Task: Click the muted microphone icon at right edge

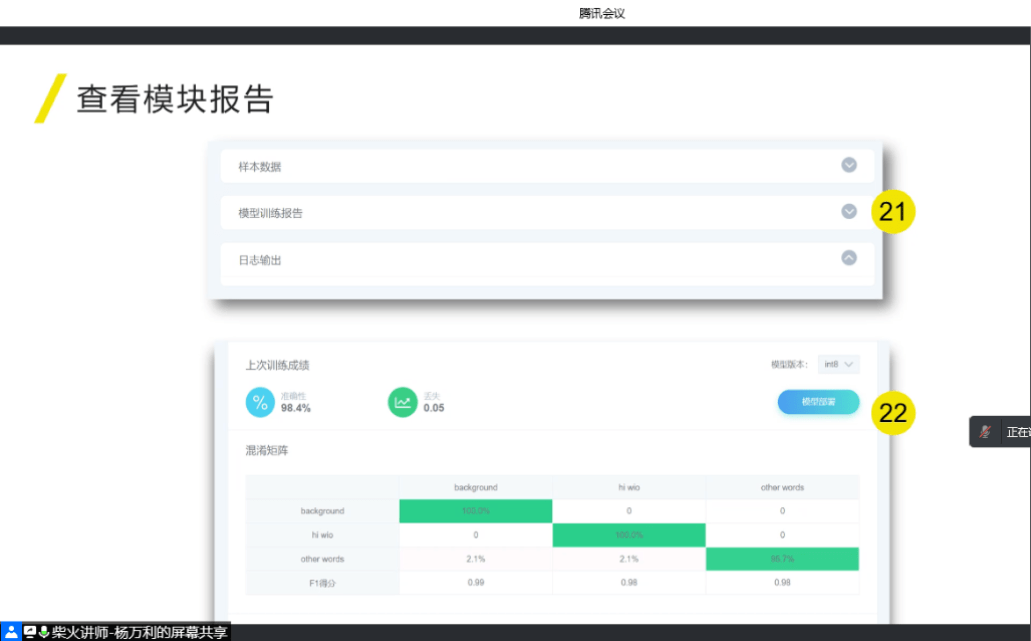Action: coord(986,432)
